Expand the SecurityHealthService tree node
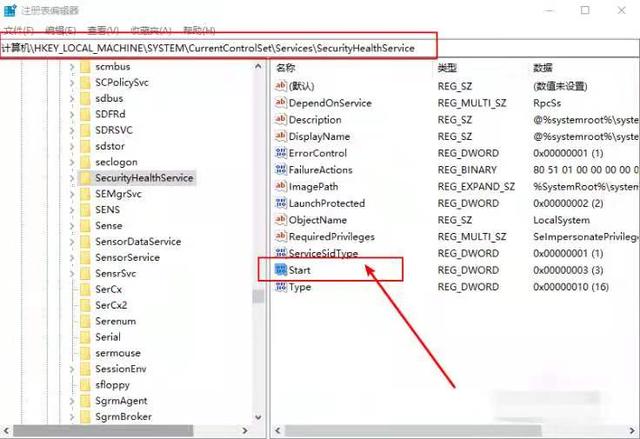This screenshot has width=640, height=439. [72, 178]
